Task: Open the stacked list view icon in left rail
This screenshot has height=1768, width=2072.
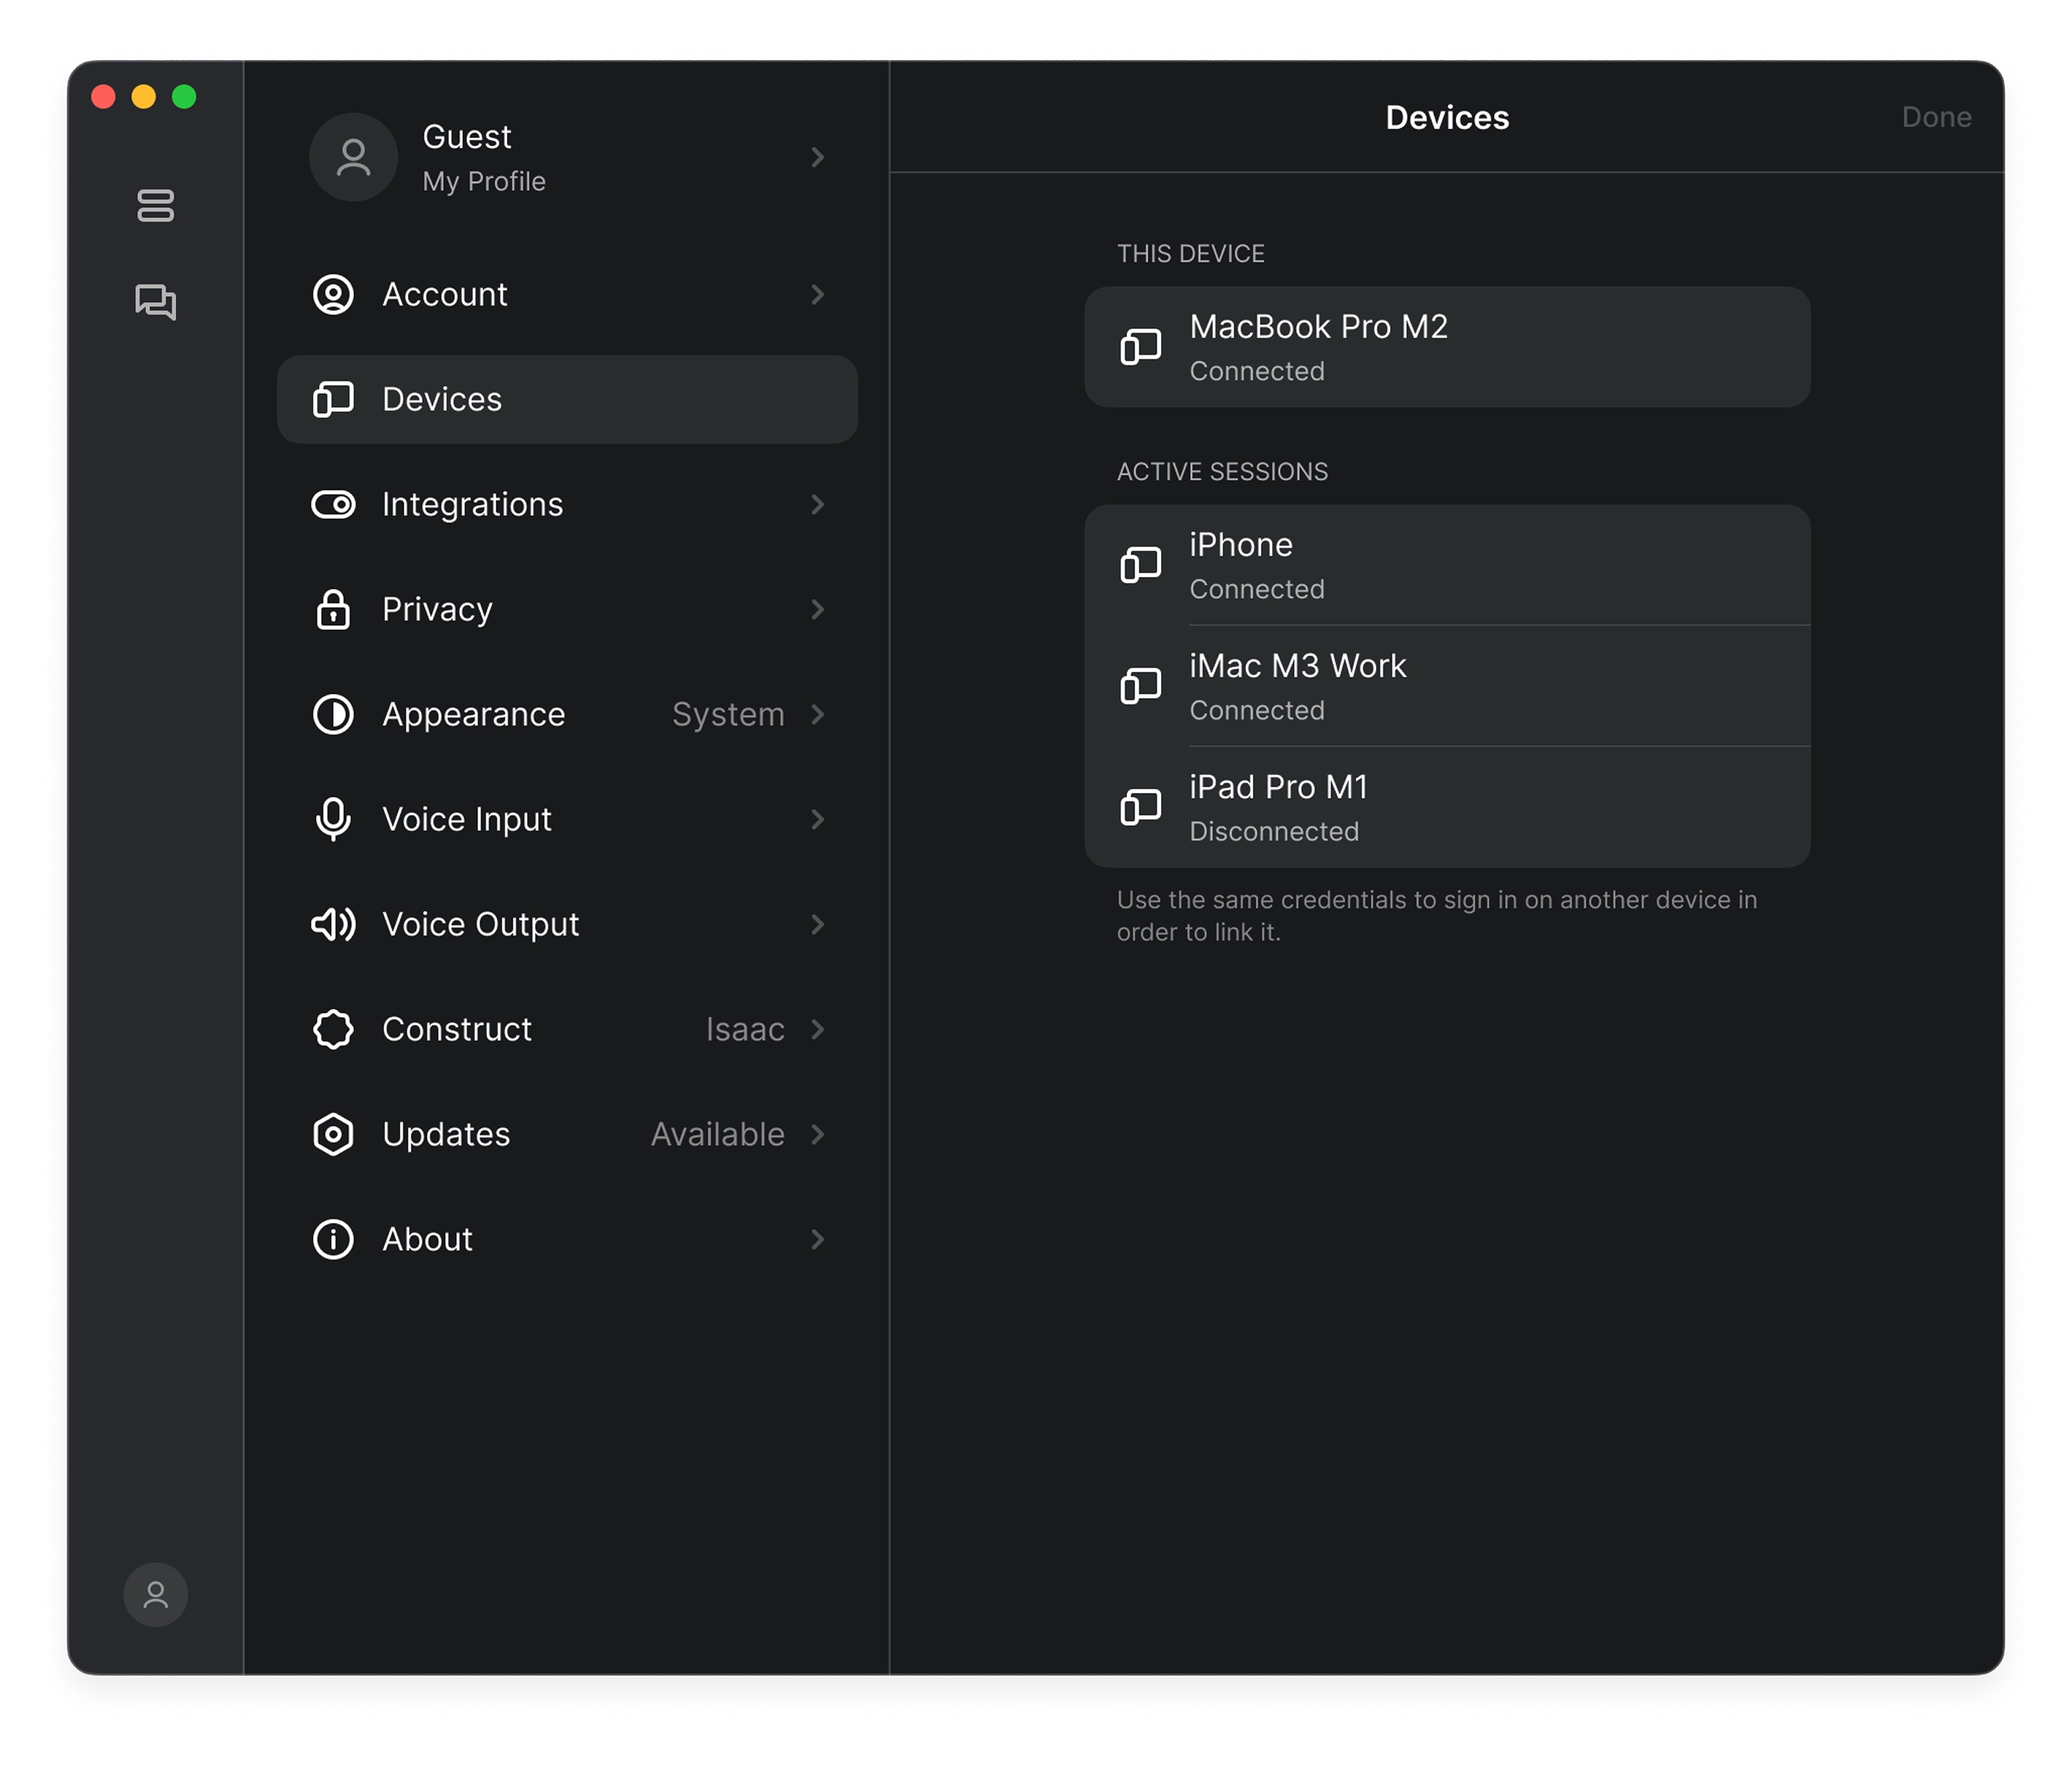Action: click(x=155, y=205)
